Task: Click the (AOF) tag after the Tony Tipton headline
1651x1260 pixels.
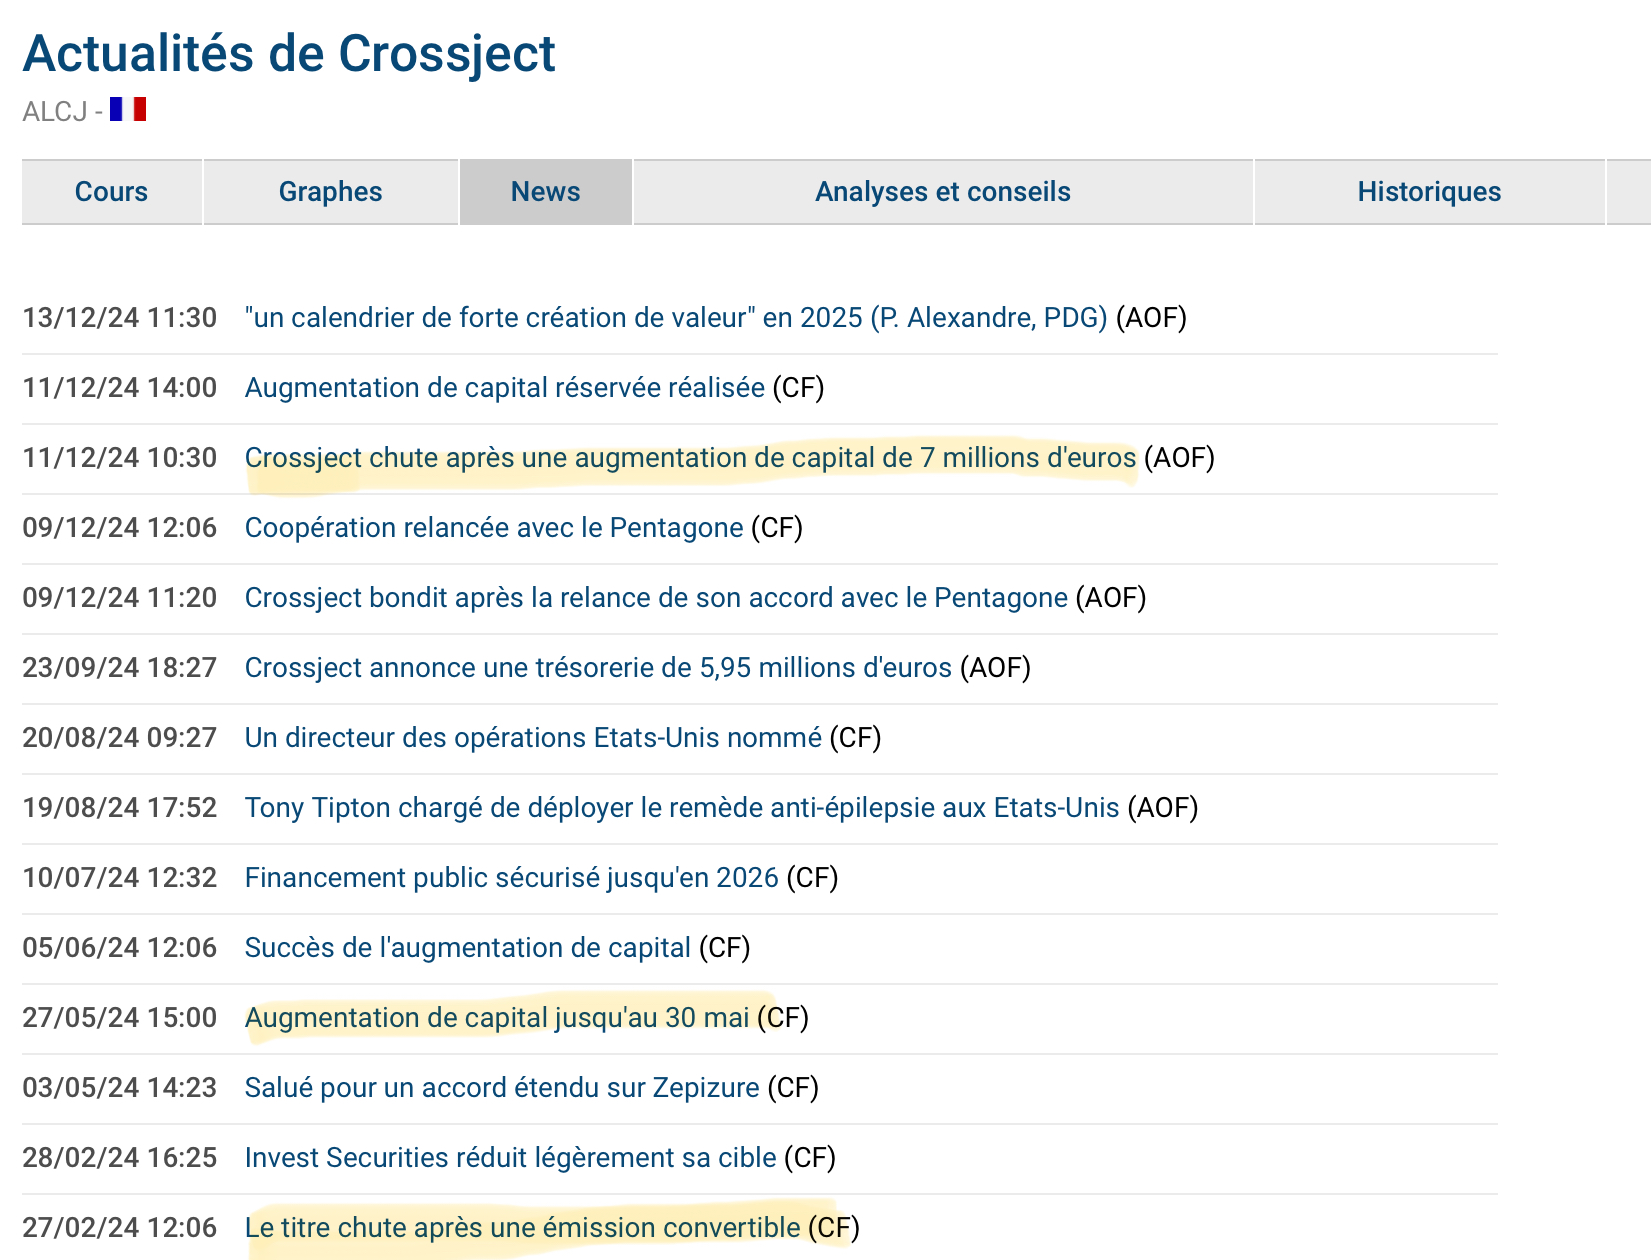Action: [1163, 808]
